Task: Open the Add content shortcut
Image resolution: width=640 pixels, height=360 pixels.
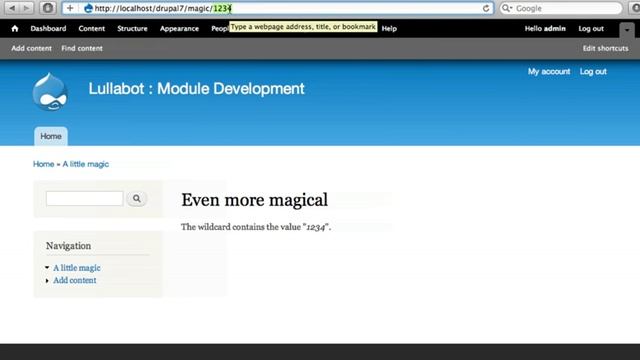Action: tap(31, 48)
